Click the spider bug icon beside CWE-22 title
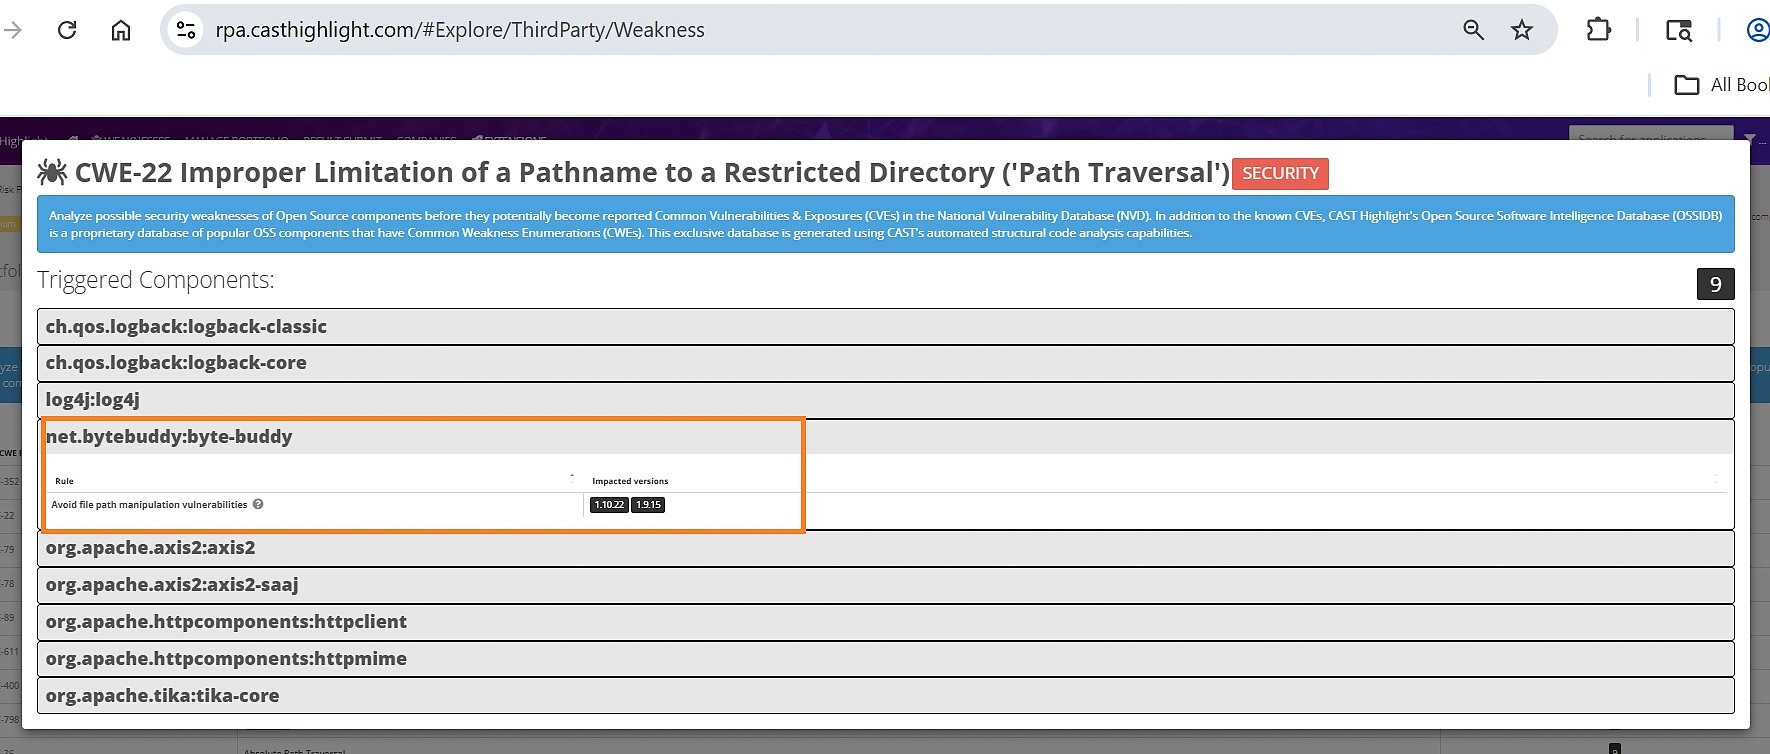 click(x=52, y=172)
